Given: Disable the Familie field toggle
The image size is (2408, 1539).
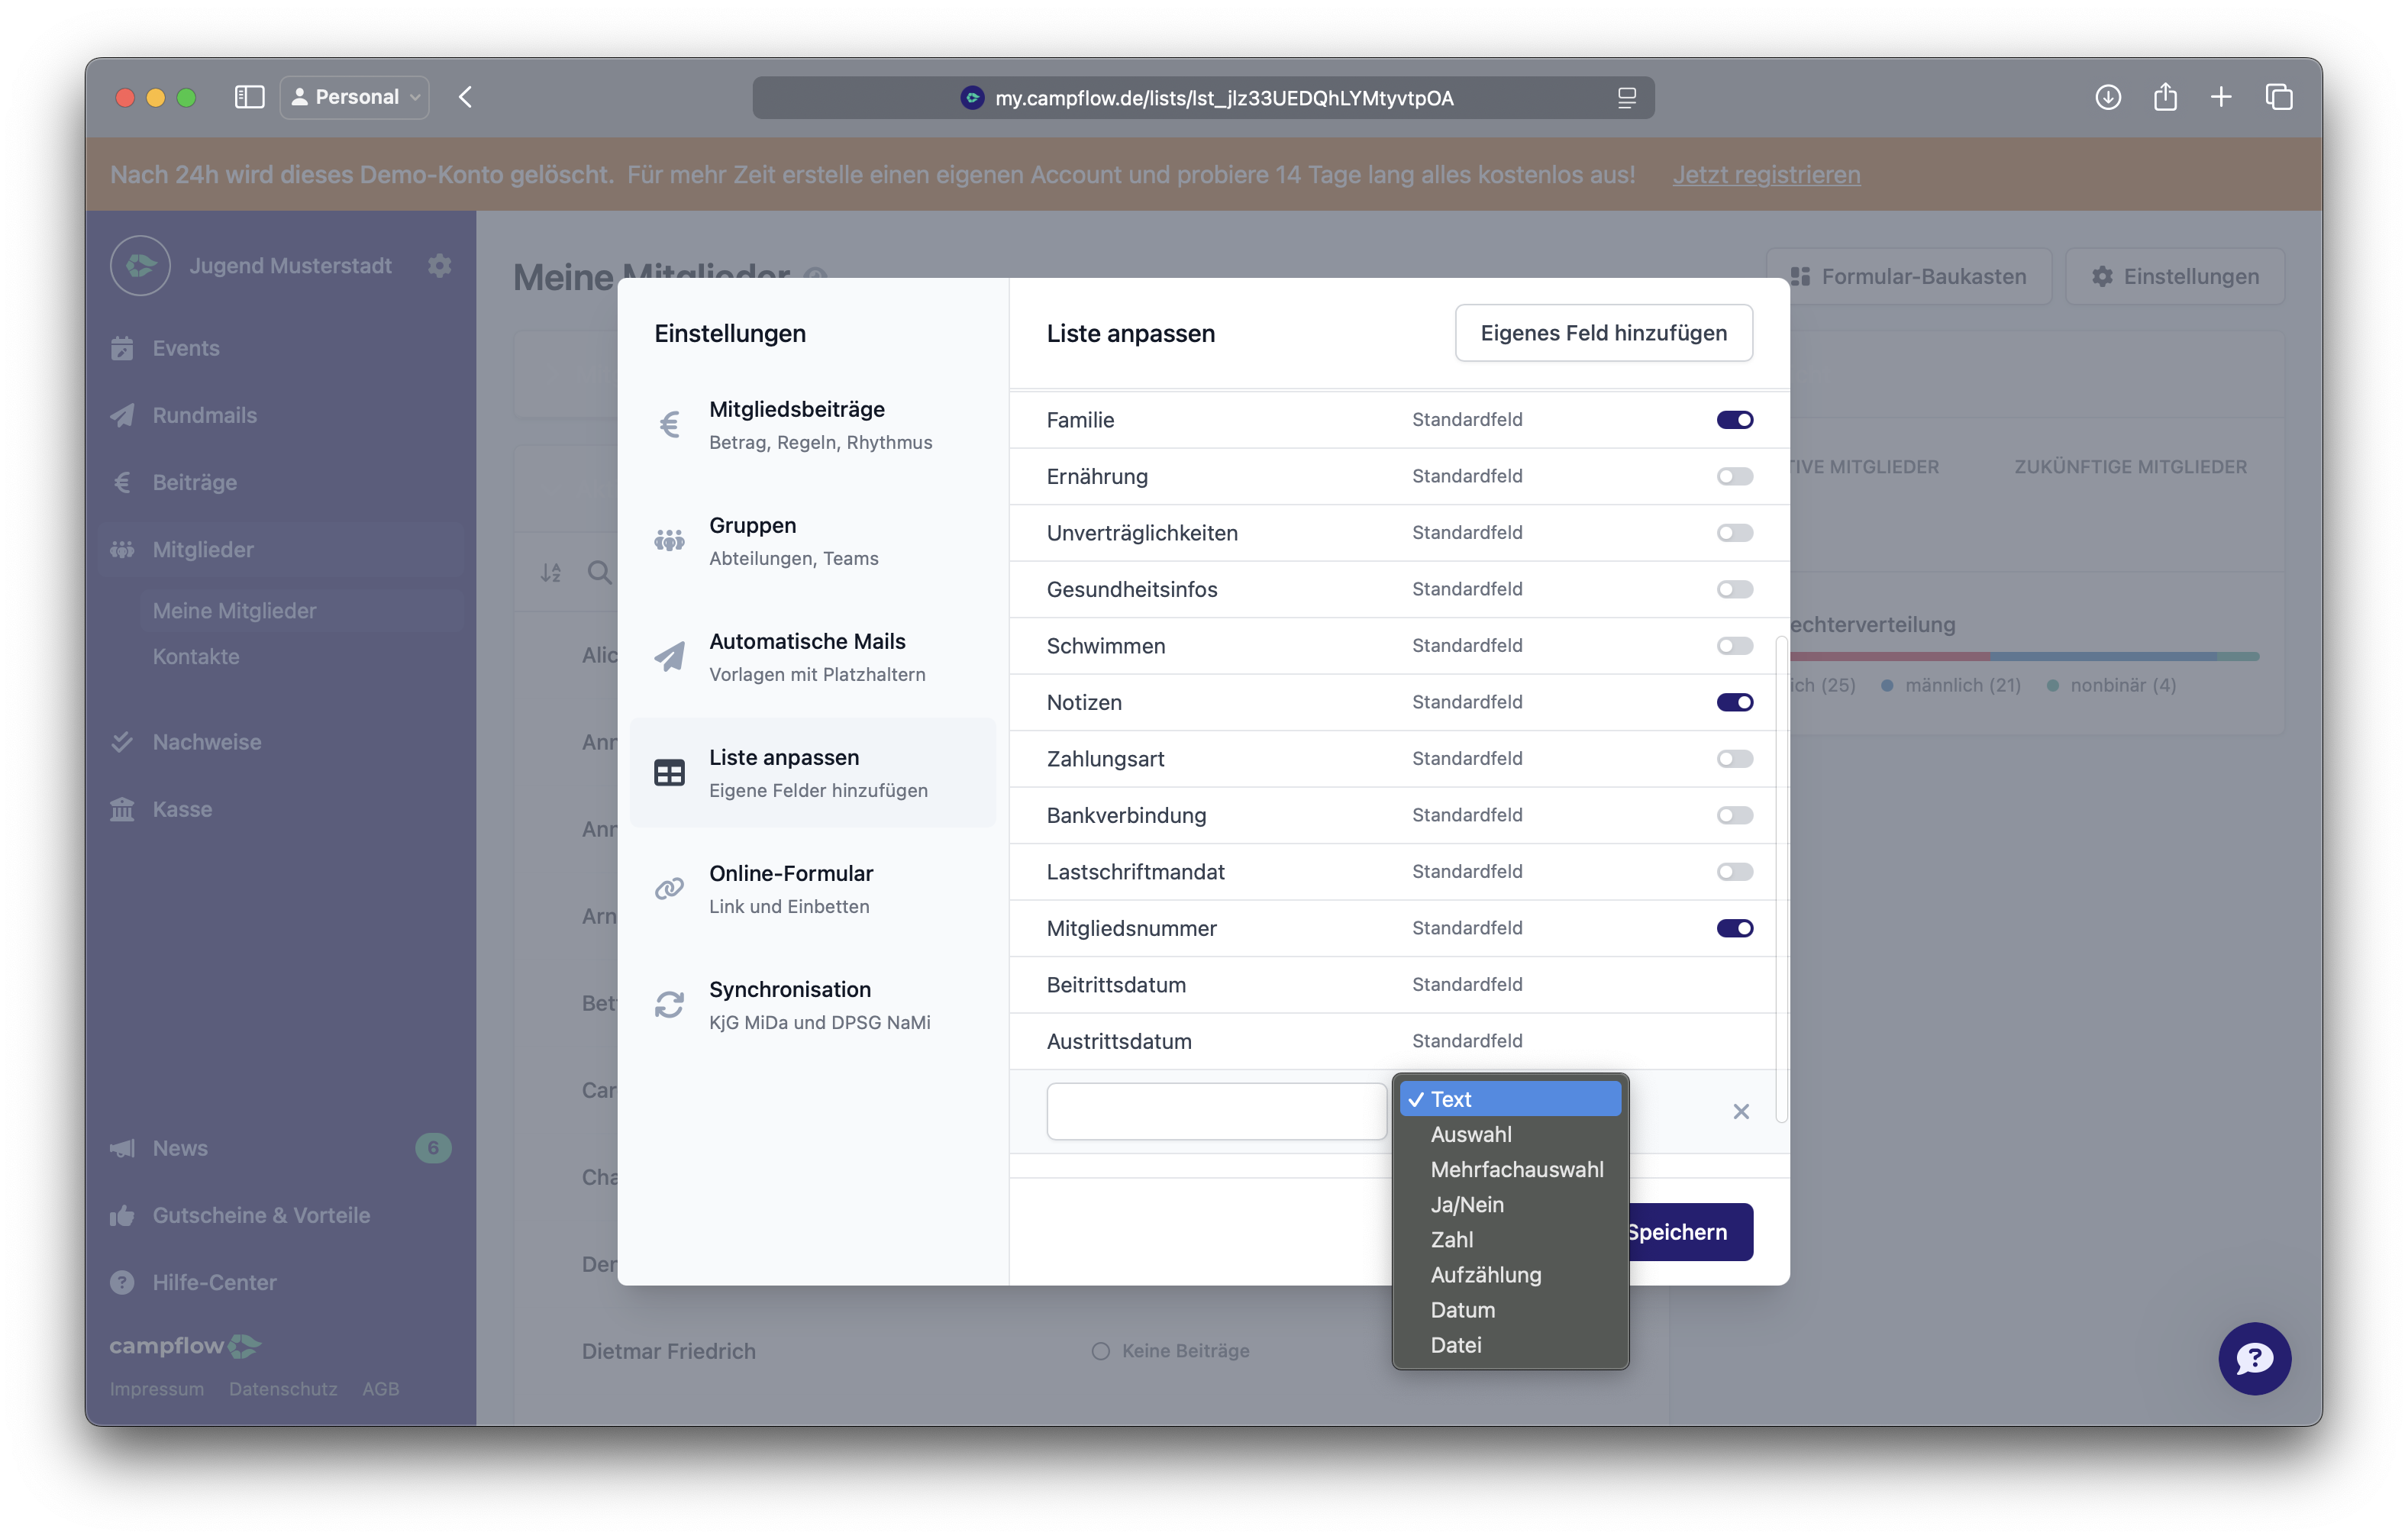Looking at the screenshot, I should [1735, 420].
